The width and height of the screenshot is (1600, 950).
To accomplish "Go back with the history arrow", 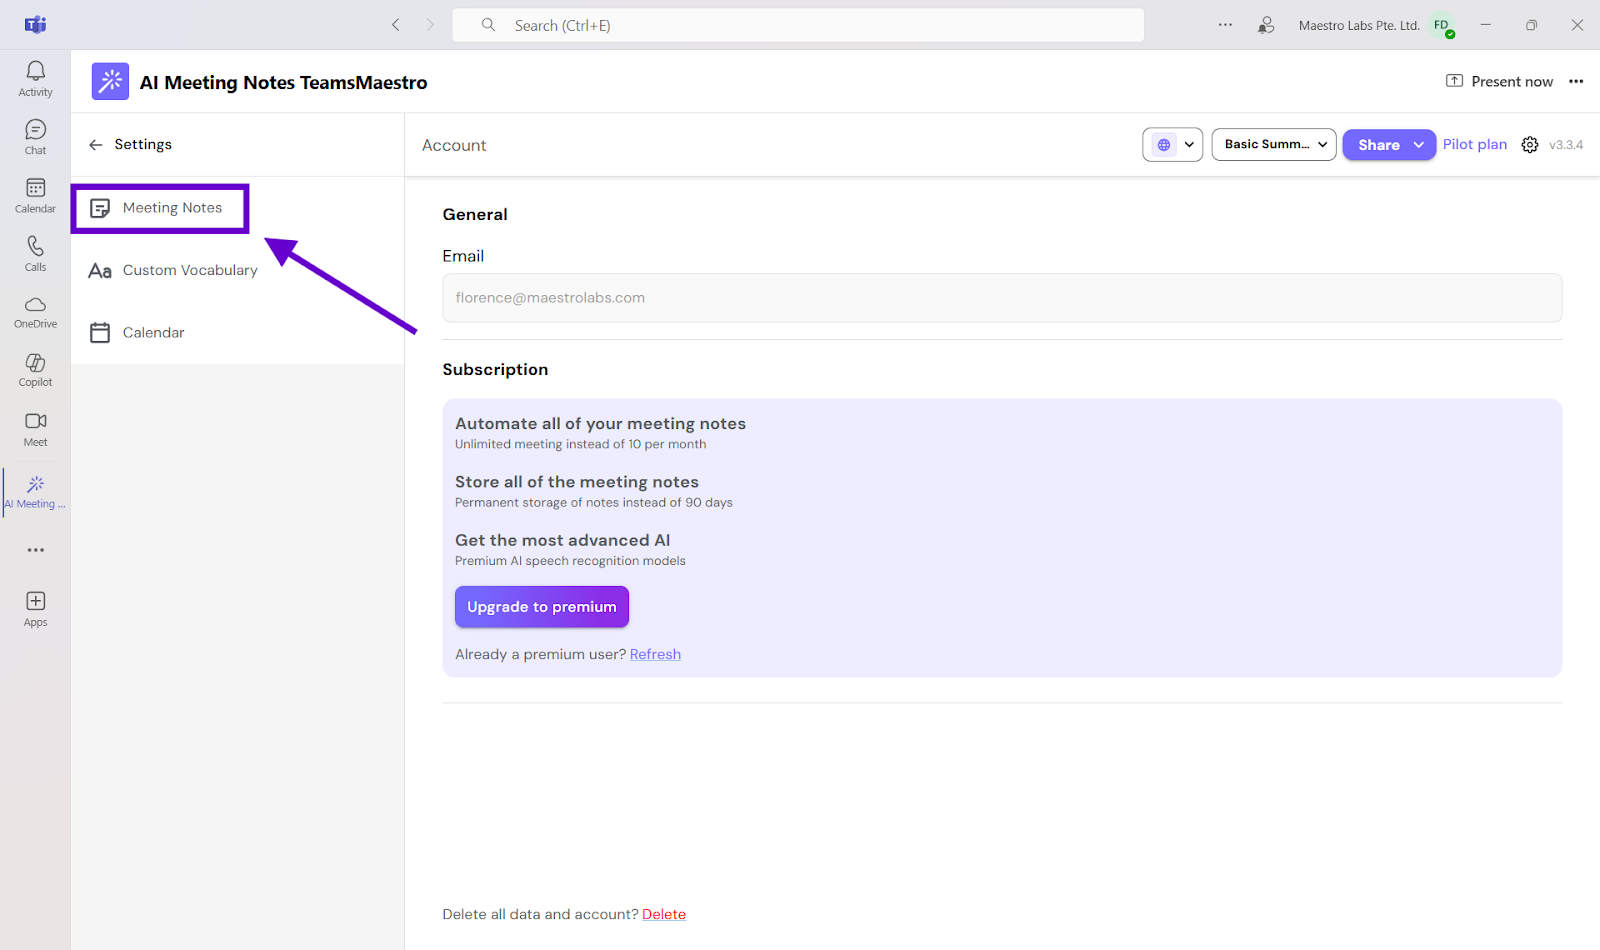I will coord(396,25).
